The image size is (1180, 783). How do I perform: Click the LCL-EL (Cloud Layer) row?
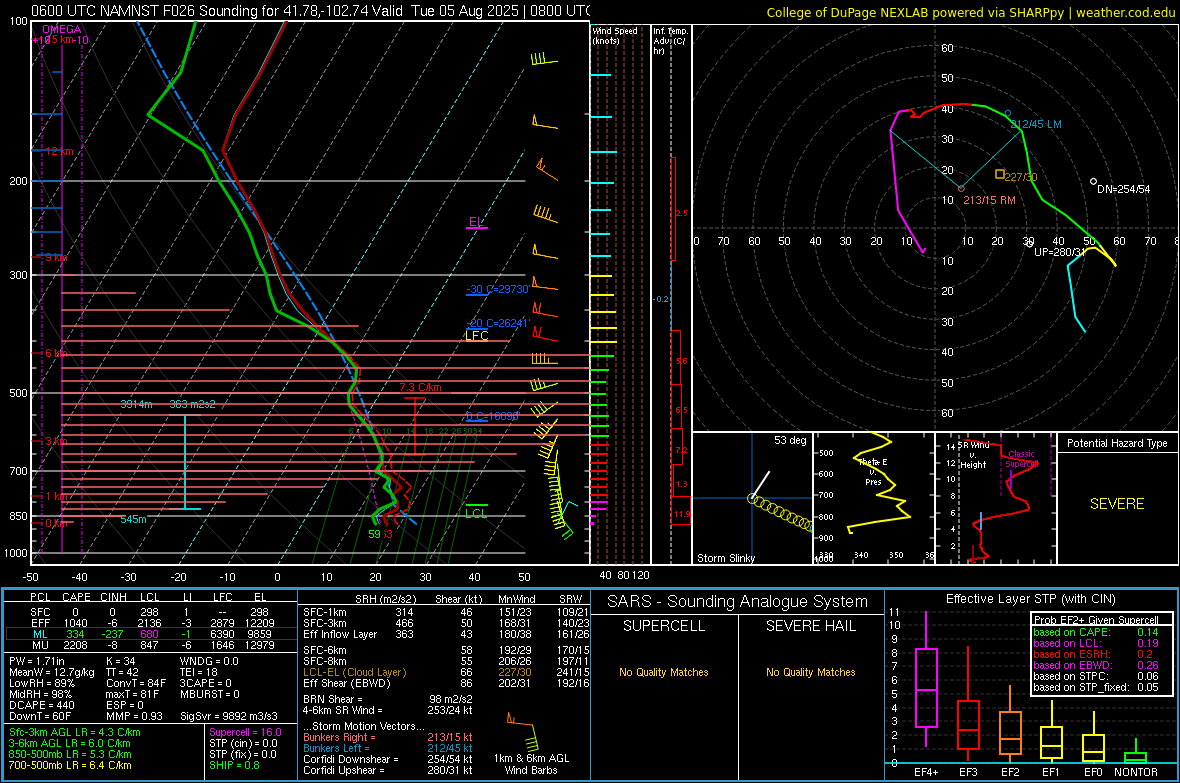(446, 672)
